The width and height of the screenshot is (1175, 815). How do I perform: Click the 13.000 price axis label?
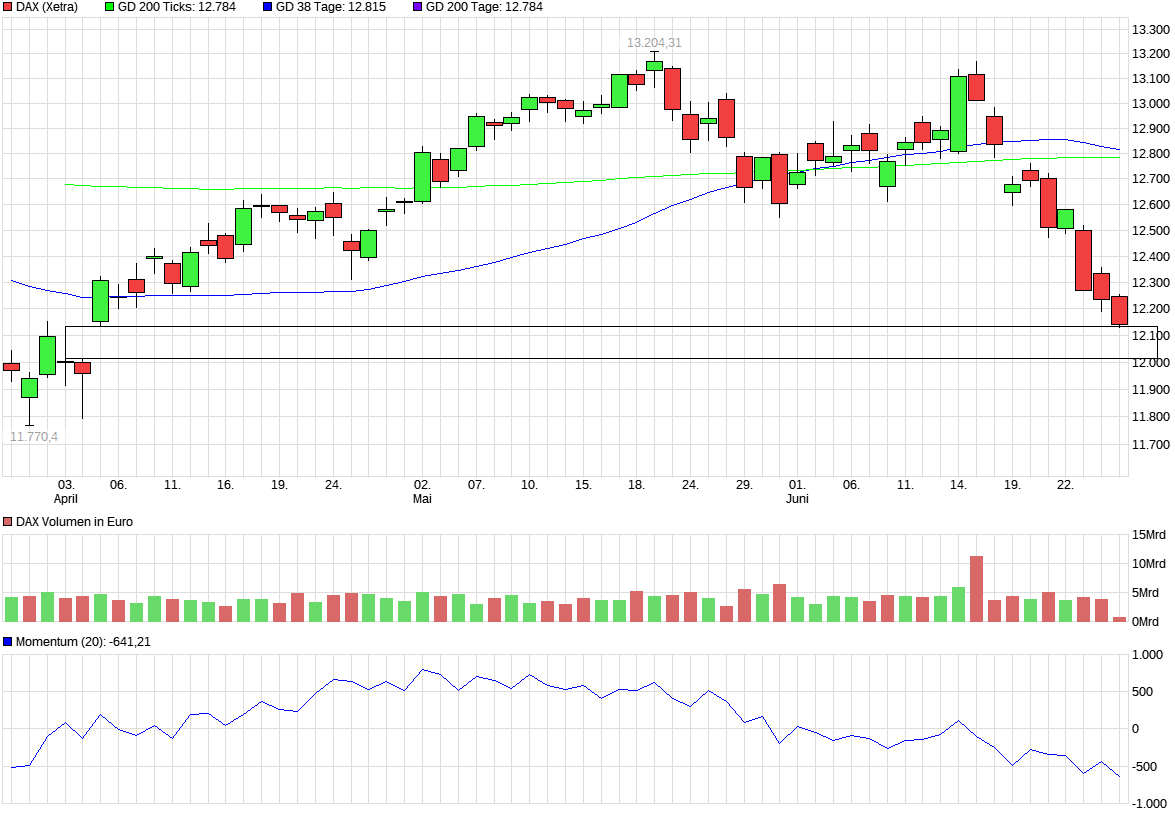[1150, 104]
